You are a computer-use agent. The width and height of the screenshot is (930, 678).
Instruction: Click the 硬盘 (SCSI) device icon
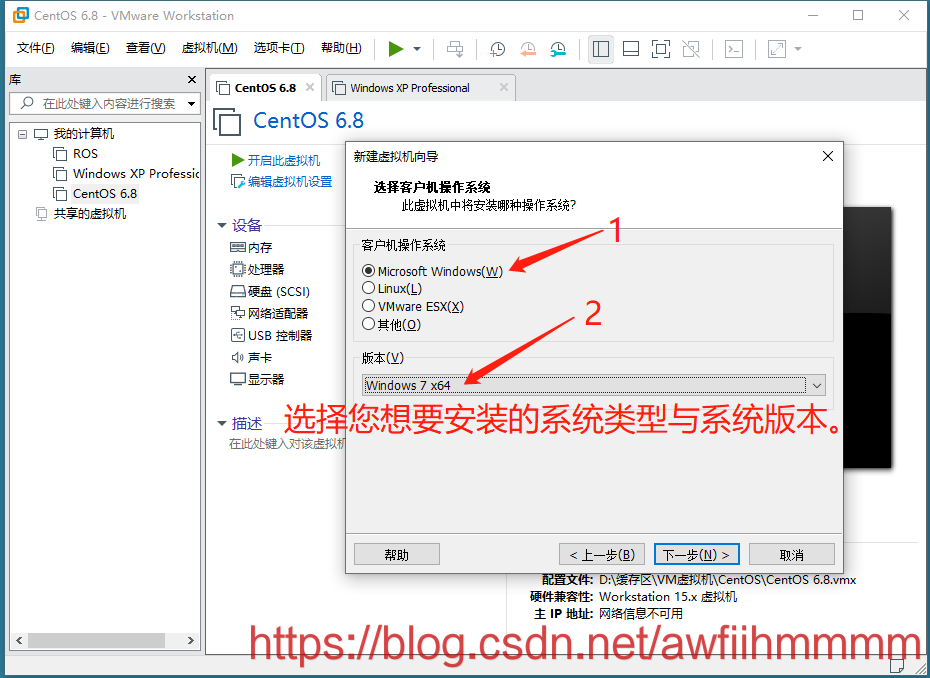237,291
